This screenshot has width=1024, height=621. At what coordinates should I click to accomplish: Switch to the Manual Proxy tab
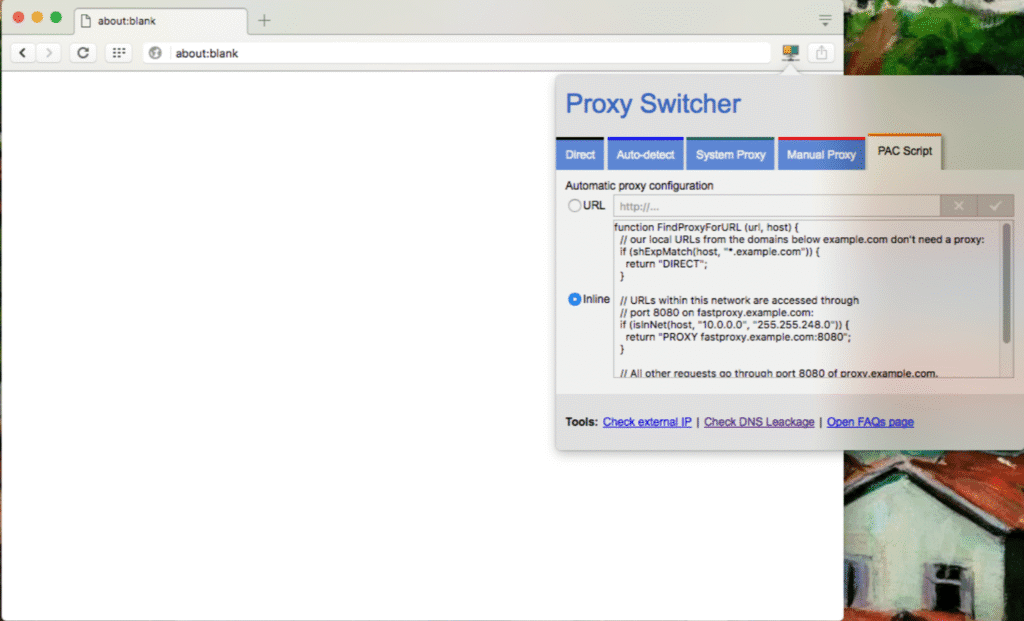click(821, 155)
